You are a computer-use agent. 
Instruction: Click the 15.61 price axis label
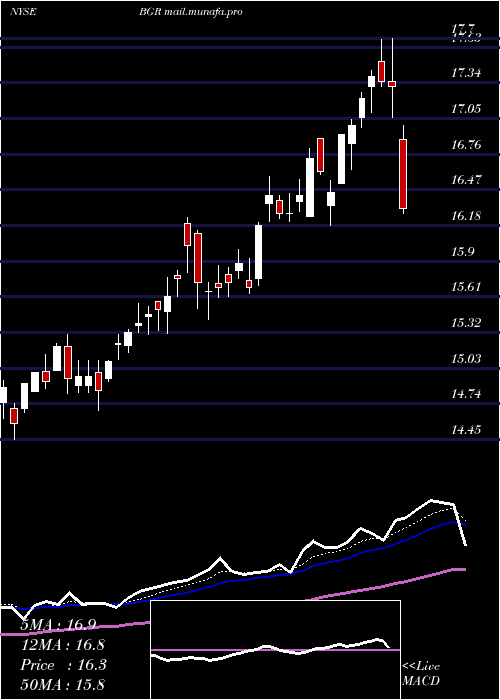[466, 287]
